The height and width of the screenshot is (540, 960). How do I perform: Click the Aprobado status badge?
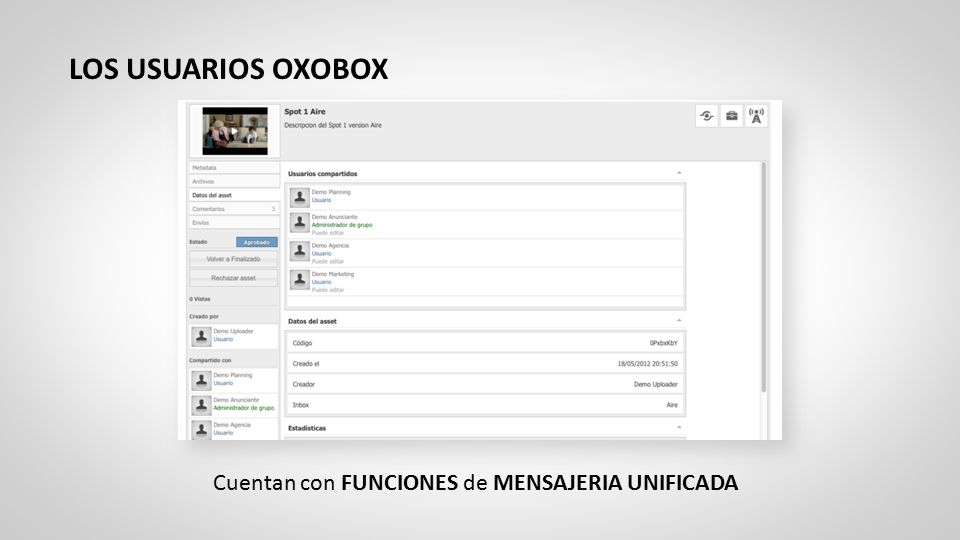[257, 242]
